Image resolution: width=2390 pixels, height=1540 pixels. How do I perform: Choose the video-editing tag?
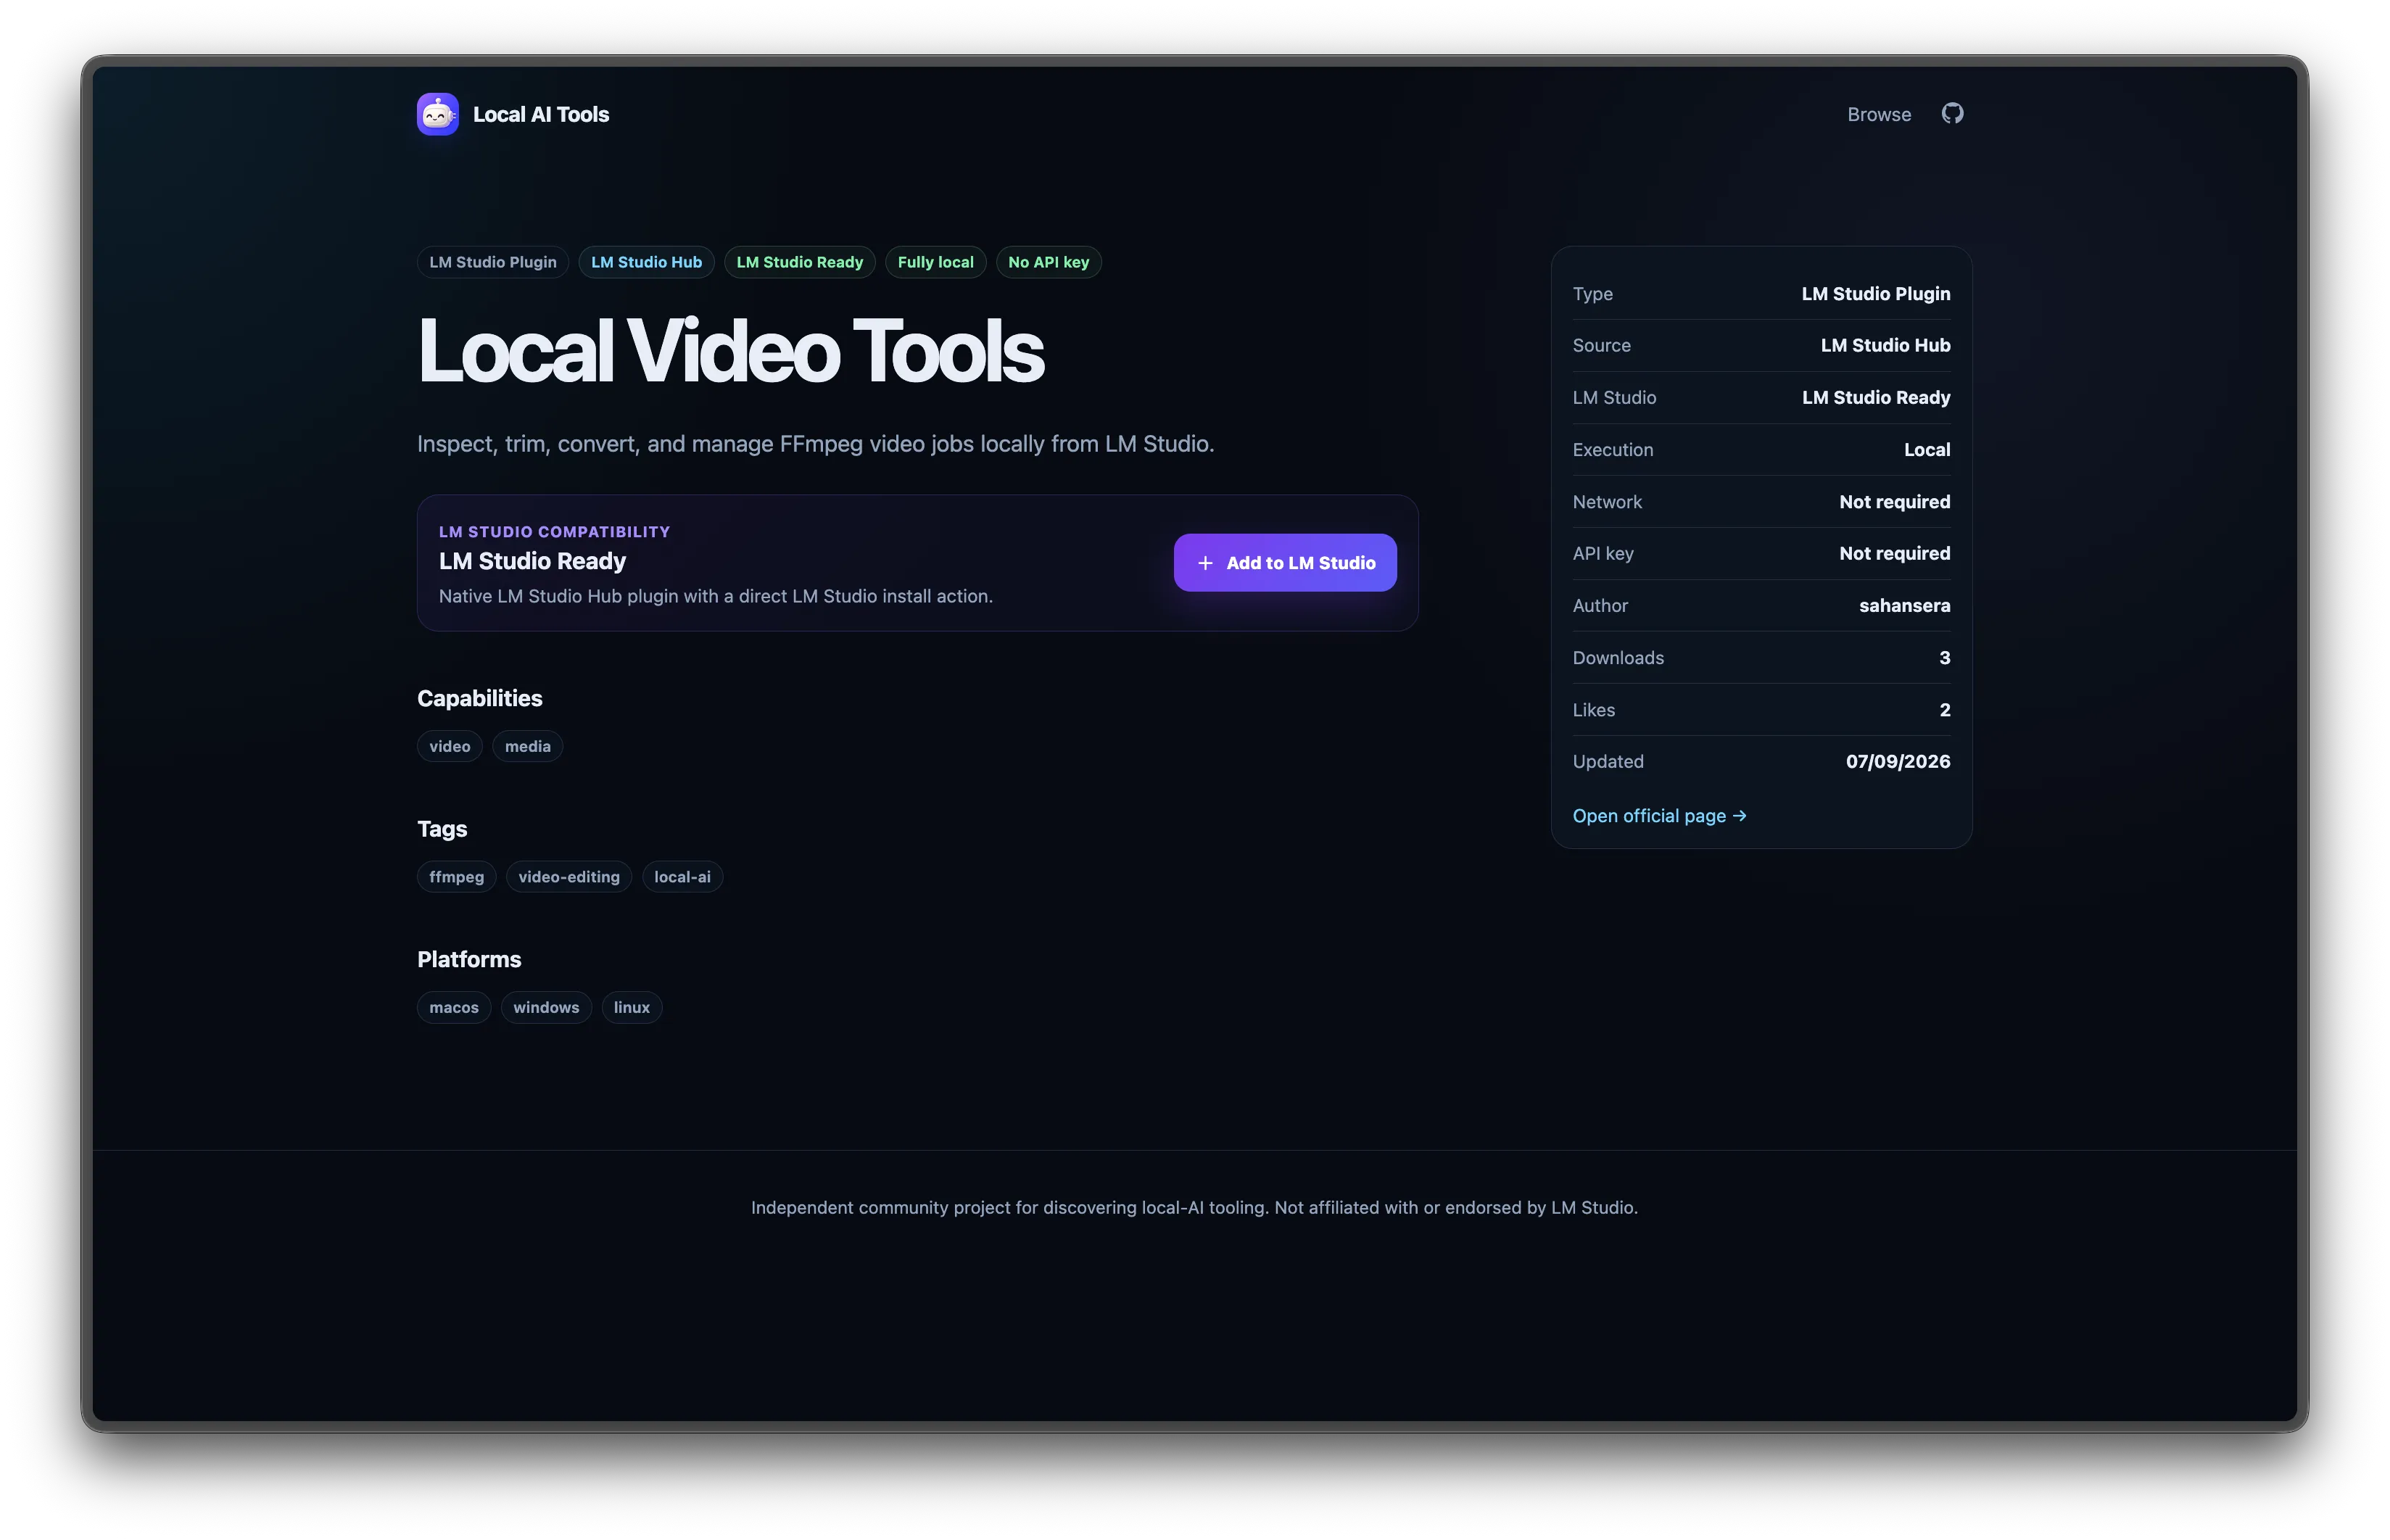tap(569, 877)
